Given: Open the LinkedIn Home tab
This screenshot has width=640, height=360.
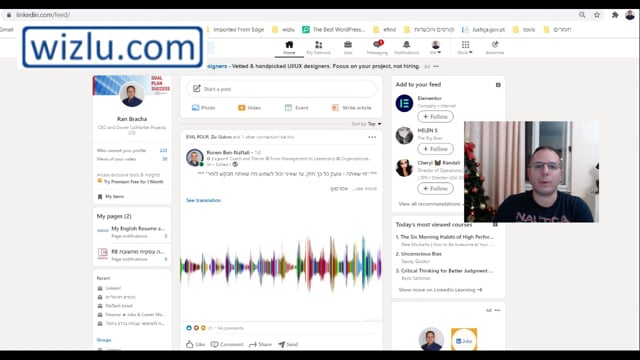Looking at the screenshot, I should pos(289,48).
